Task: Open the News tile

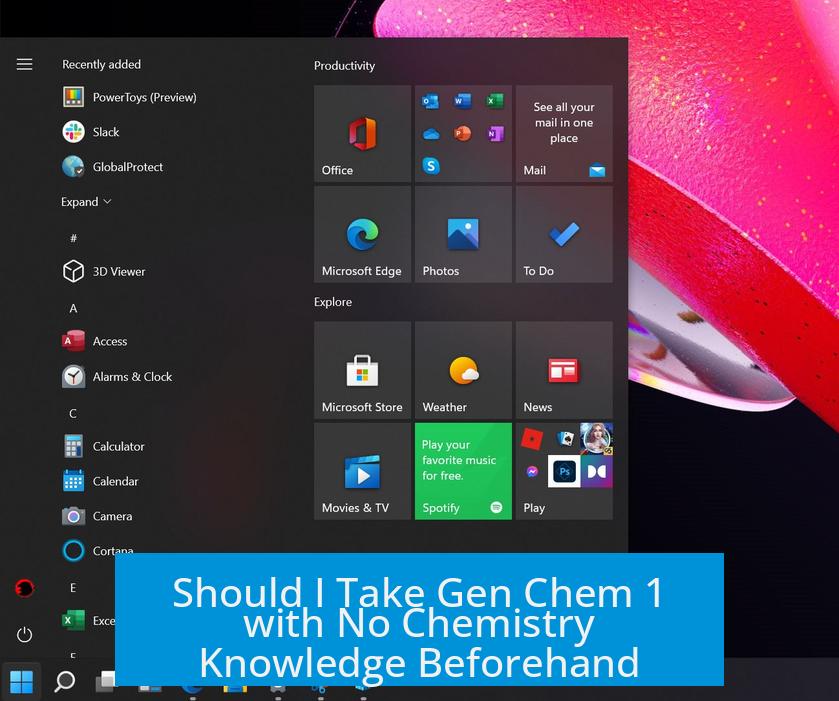Action: (564, 370)
